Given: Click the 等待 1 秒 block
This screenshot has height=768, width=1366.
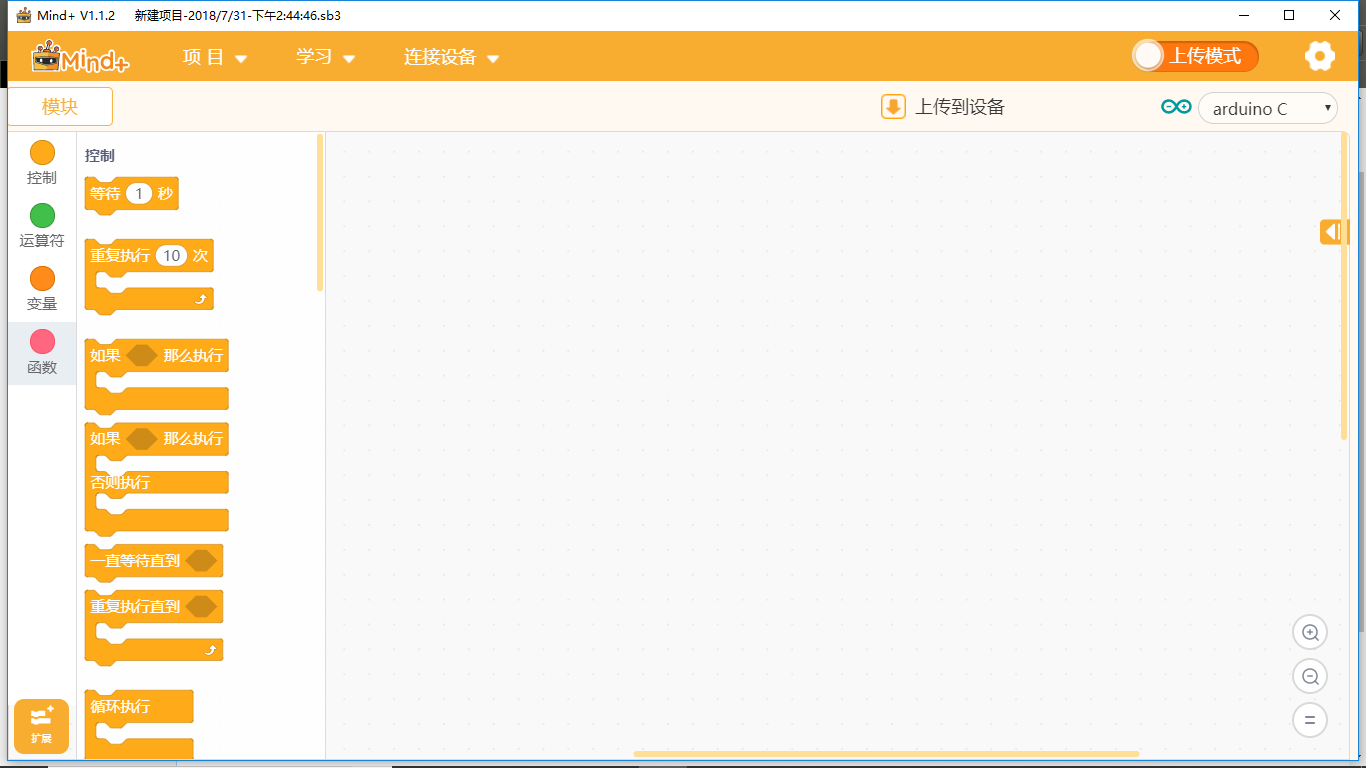Looking at the screenshot, I should click(x=132, y=194).
